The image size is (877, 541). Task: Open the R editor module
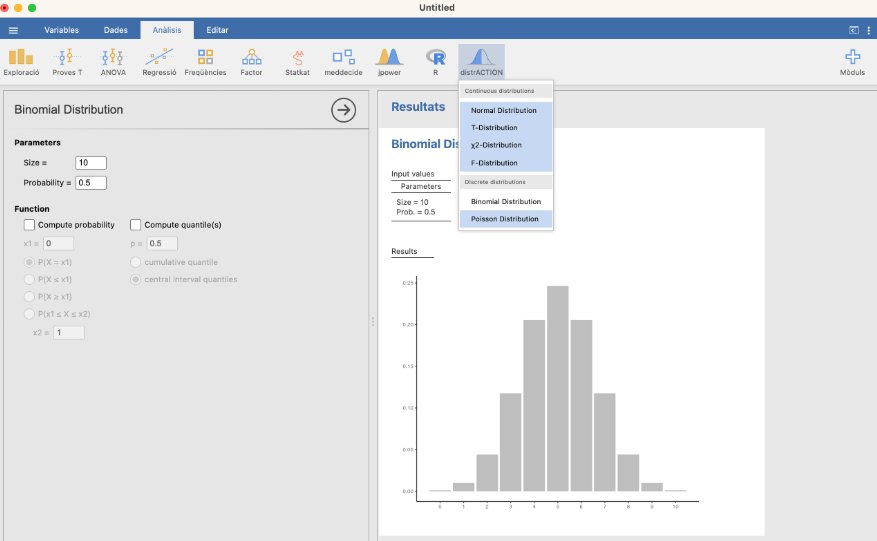pyautogui.click(x=435, y=62)
